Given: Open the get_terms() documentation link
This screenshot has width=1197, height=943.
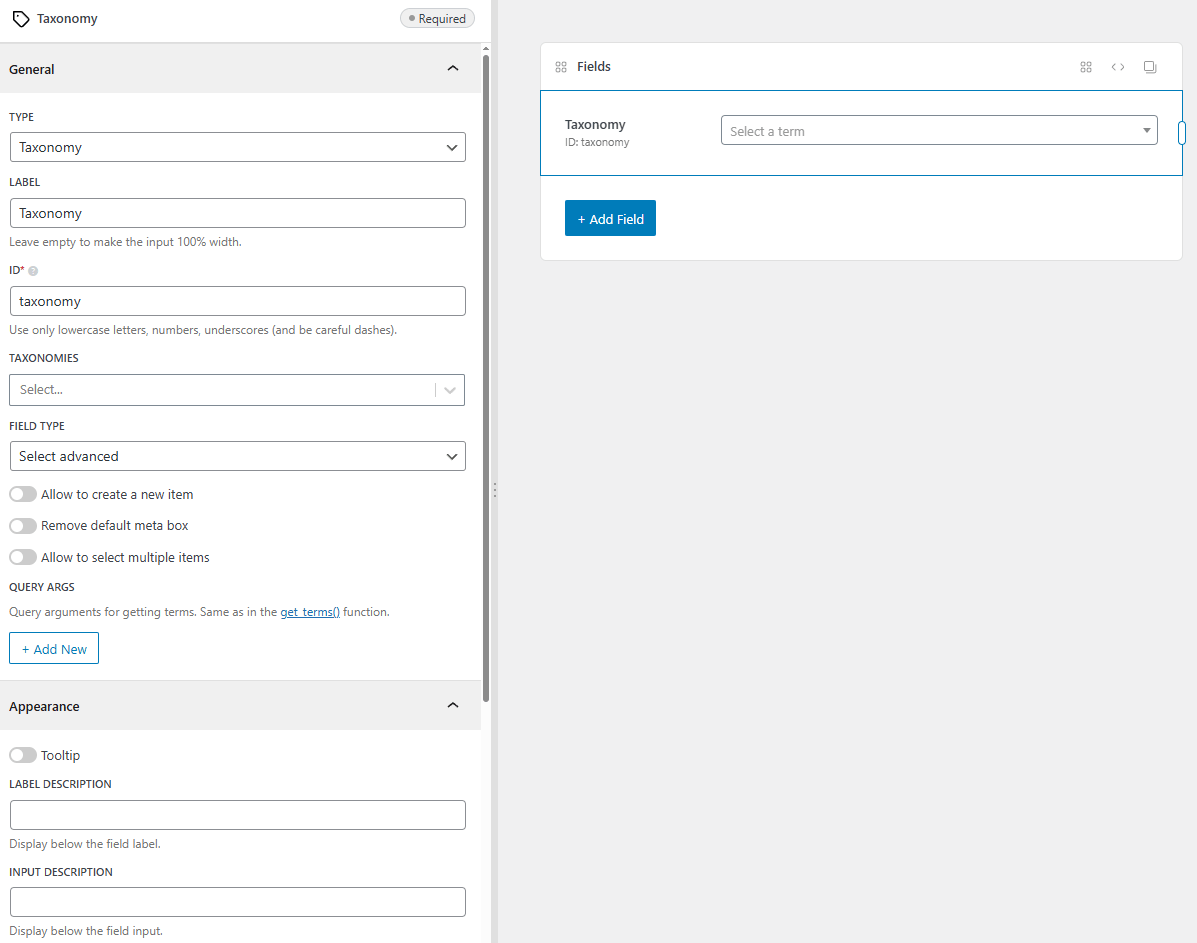Looking at the screenshot, I should (310, 612).
